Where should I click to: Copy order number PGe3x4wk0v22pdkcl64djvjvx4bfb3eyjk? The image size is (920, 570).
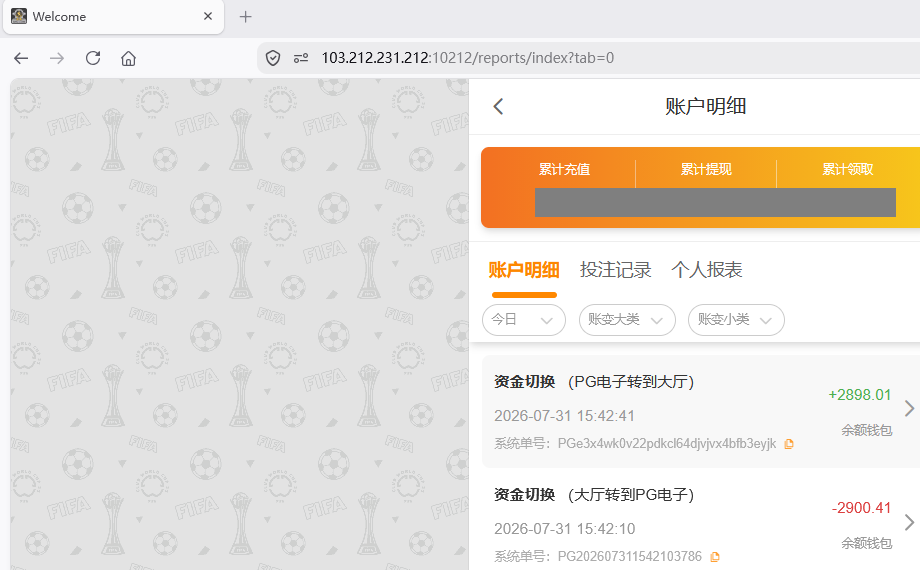(789, 444)
